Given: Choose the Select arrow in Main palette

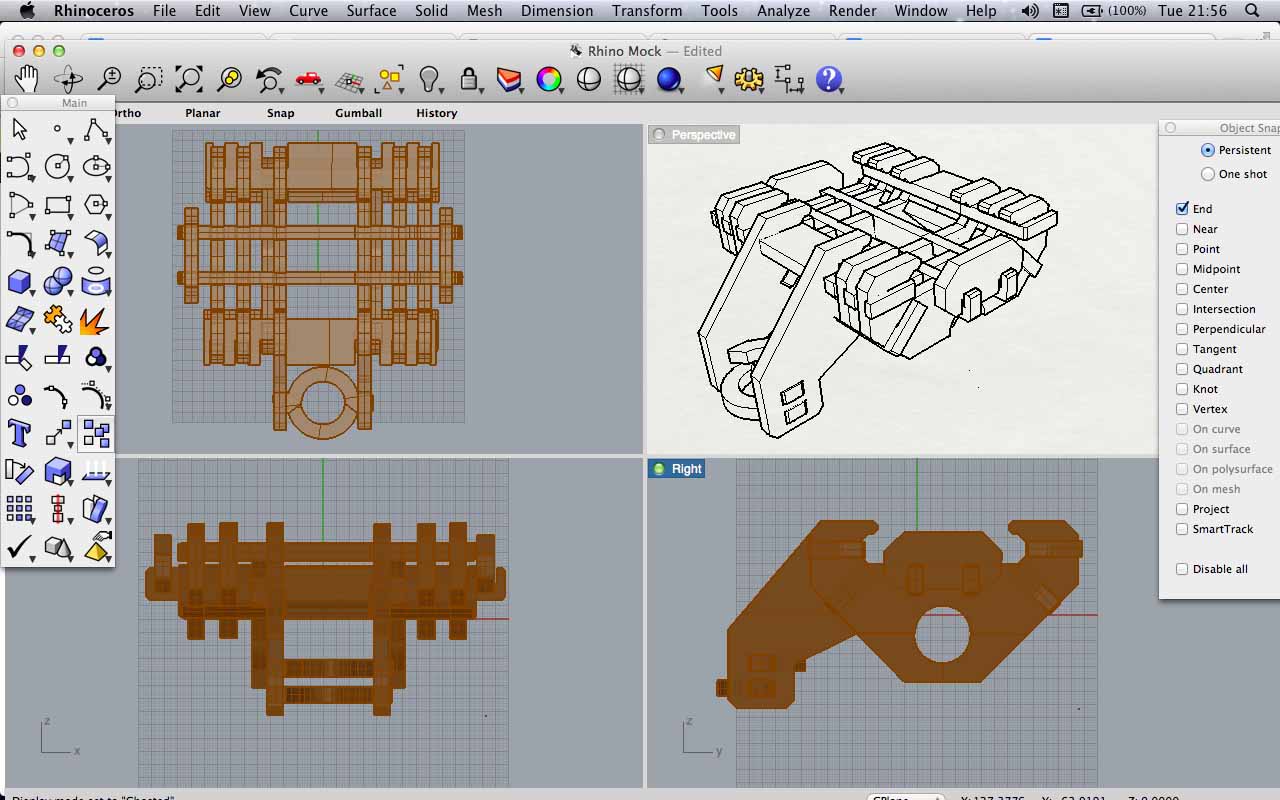Looking at the screenshot, I should click(x=19, y=129).
